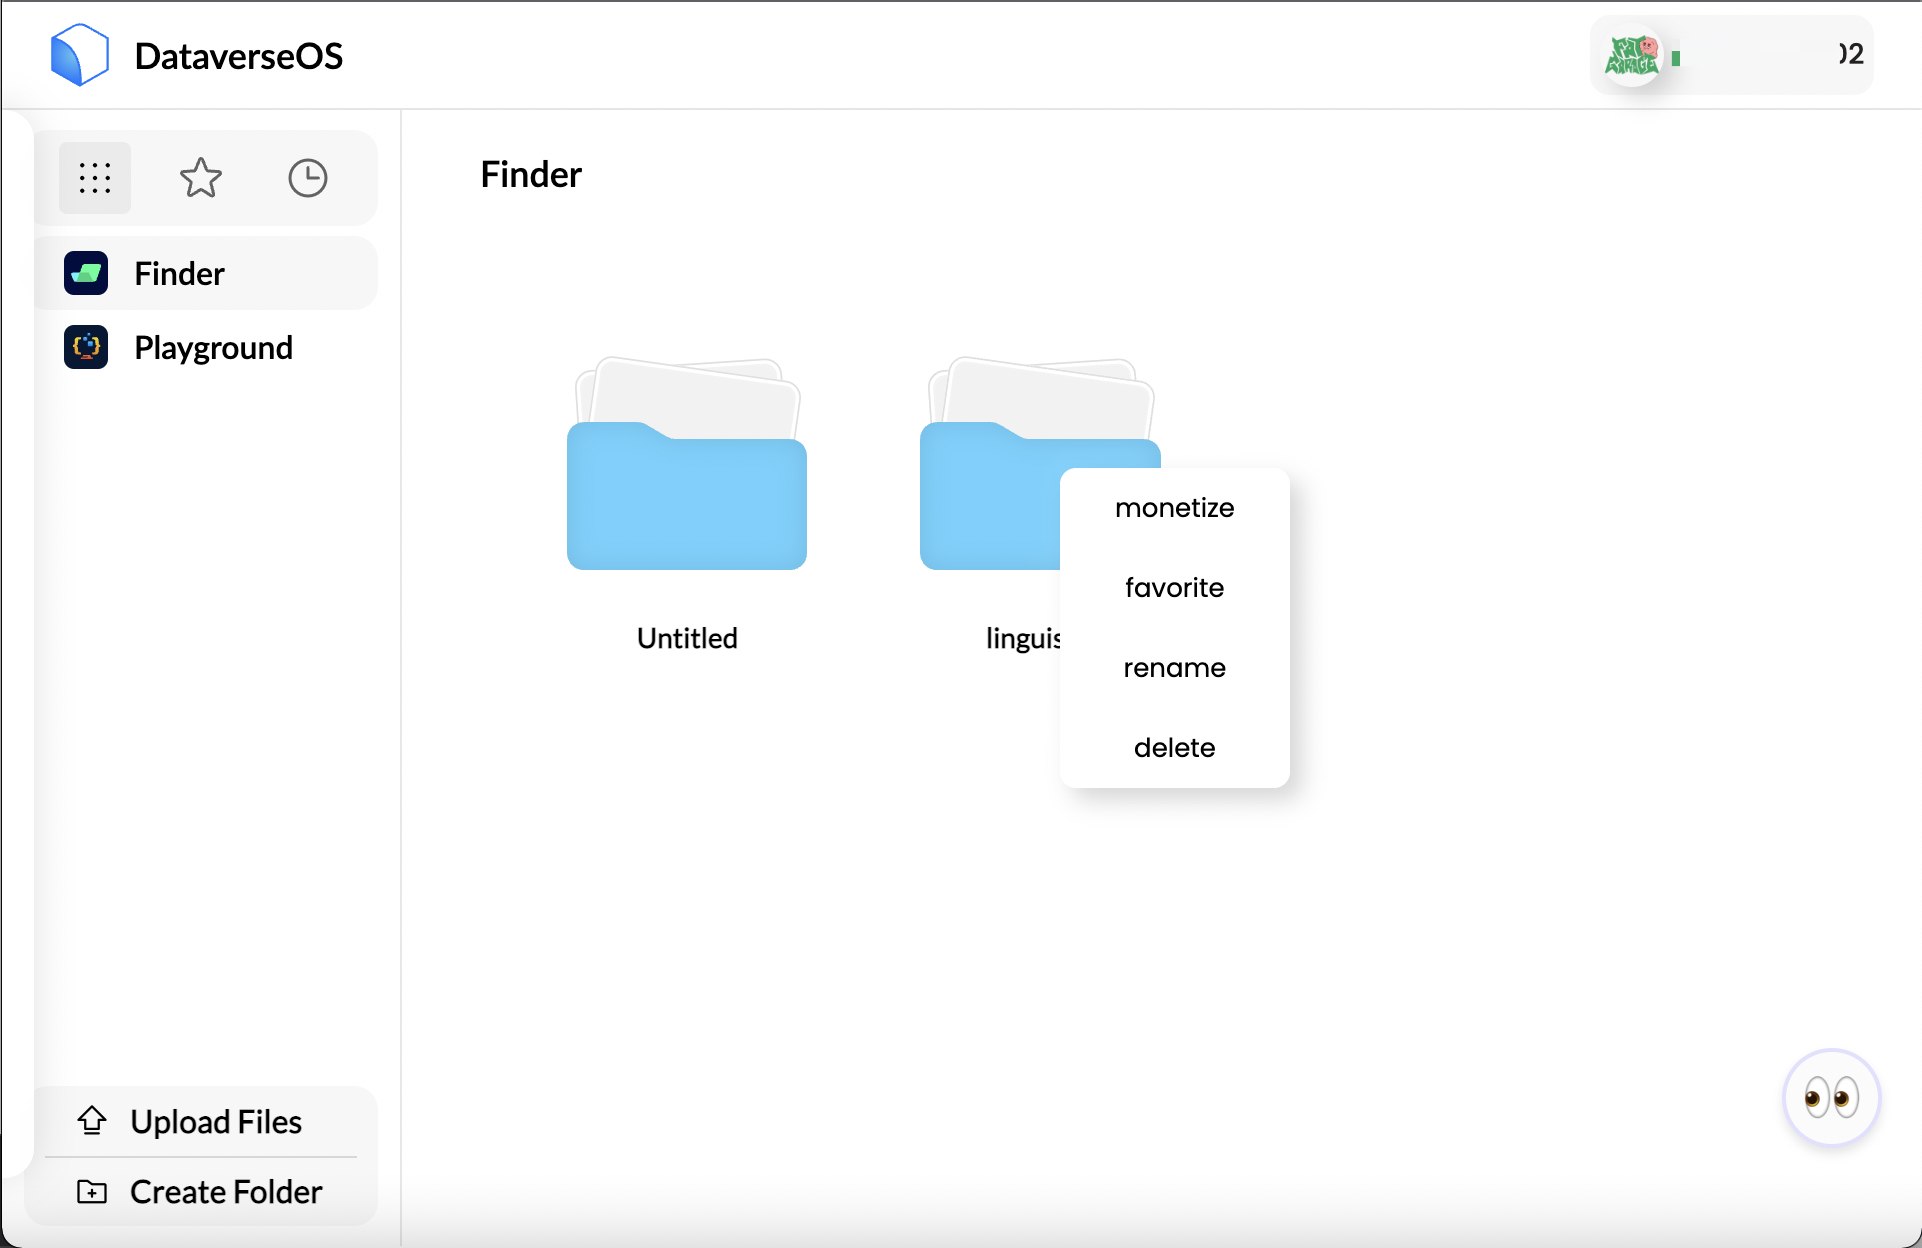Click the eyes emoji floating button
This screenshot has width=1922, height=1248.
click(1831, 1097)
